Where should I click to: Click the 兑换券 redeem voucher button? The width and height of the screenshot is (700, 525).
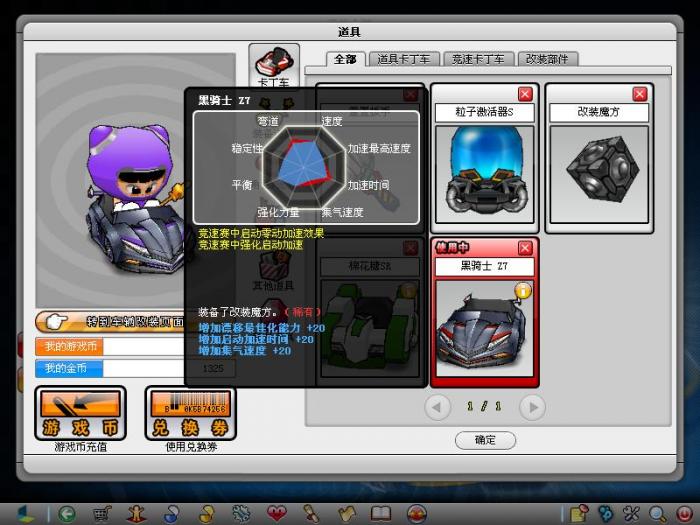click(191, 413)
